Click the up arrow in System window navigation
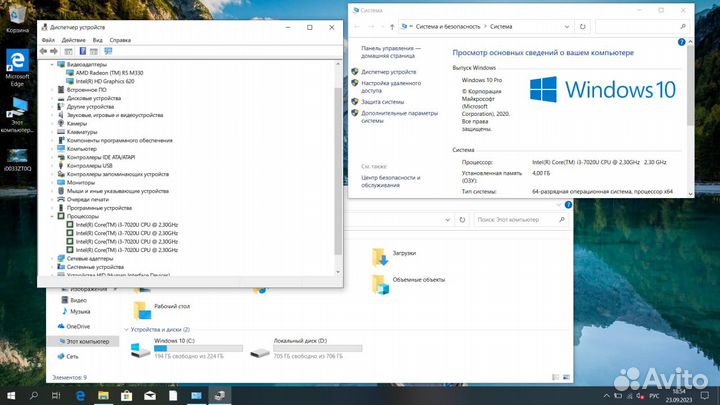The width and height of the screenshot is (720, 405). 392,27
